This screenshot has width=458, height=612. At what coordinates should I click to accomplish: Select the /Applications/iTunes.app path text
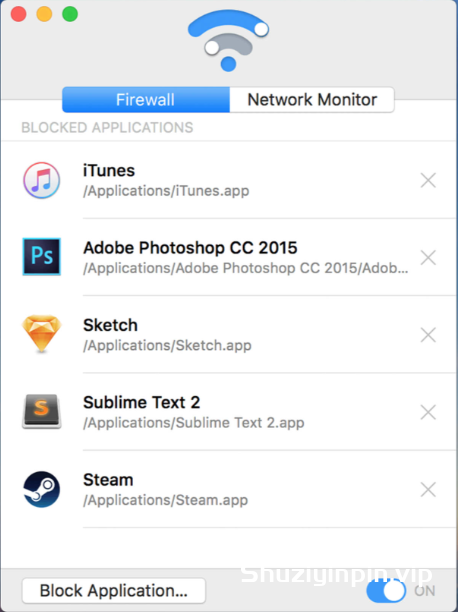[166, 191]
